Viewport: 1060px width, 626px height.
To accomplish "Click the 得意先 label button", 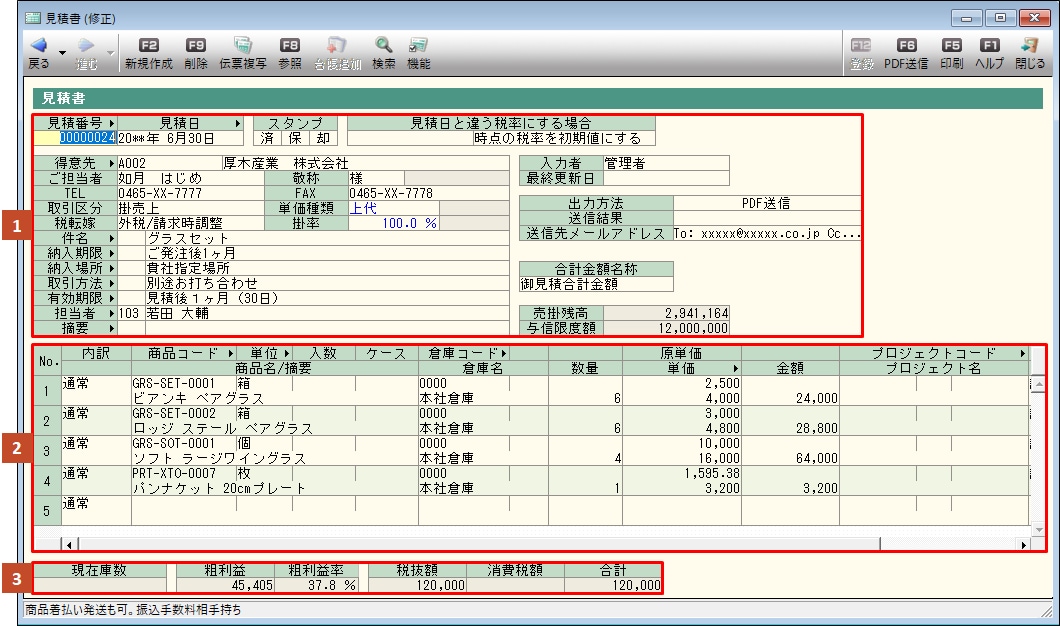I will (x=74, y=162).
